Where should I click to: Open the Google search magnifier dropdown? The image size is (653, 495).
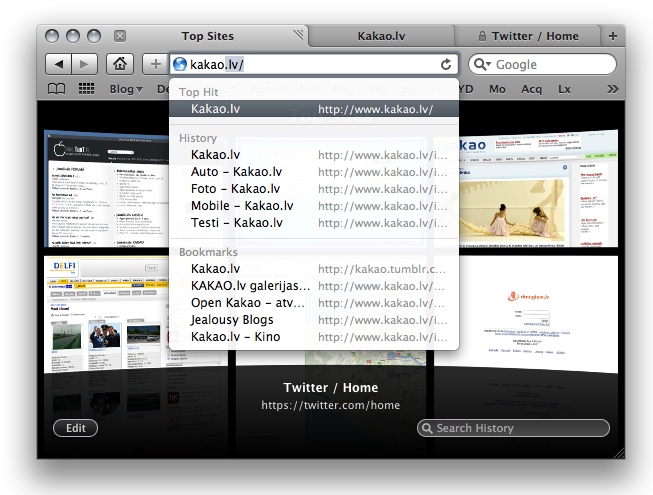(x=482, y=65)
